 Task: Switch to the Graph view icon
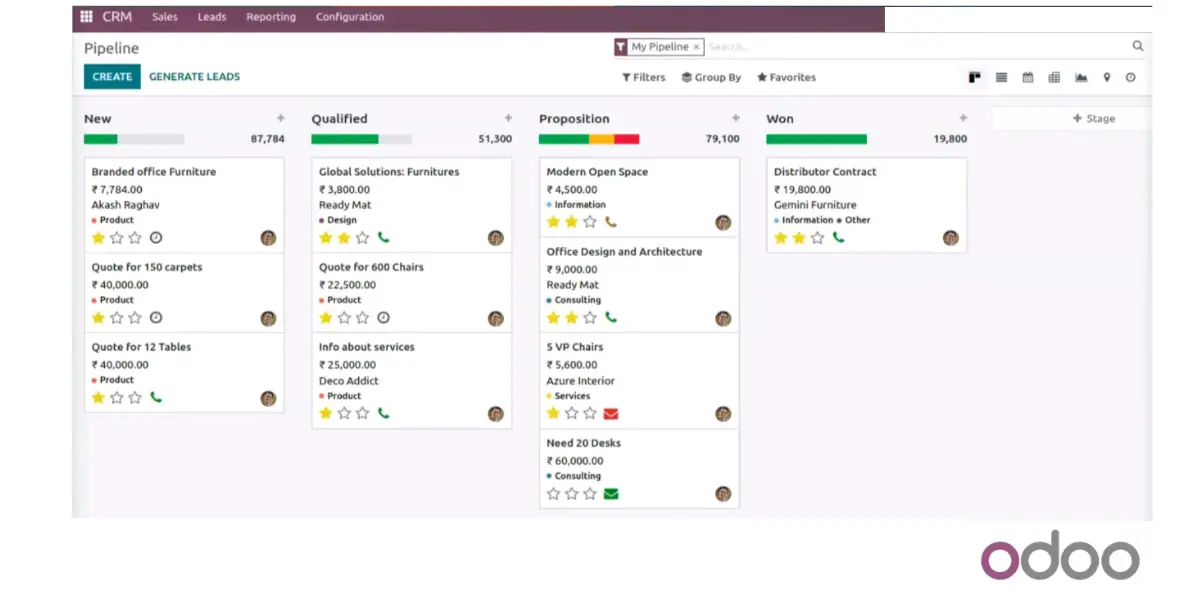tap(1081, 77)
